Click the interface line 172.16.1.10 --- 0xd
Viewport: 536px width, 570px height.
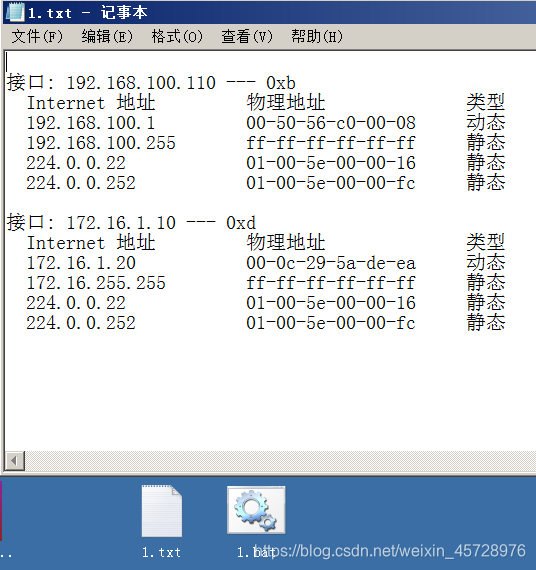tap(132, 223)
